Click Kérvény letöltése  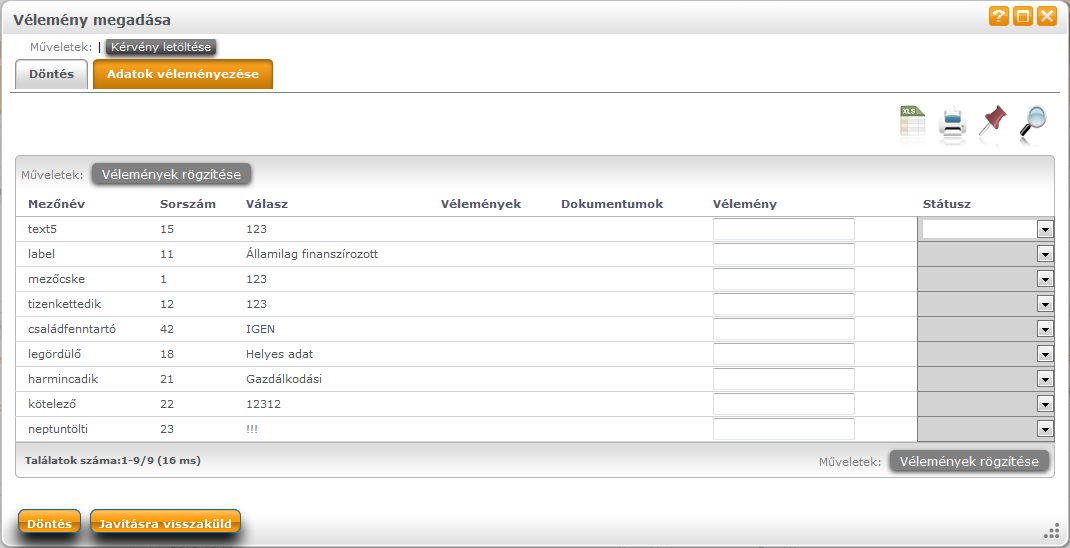(161, 47)
